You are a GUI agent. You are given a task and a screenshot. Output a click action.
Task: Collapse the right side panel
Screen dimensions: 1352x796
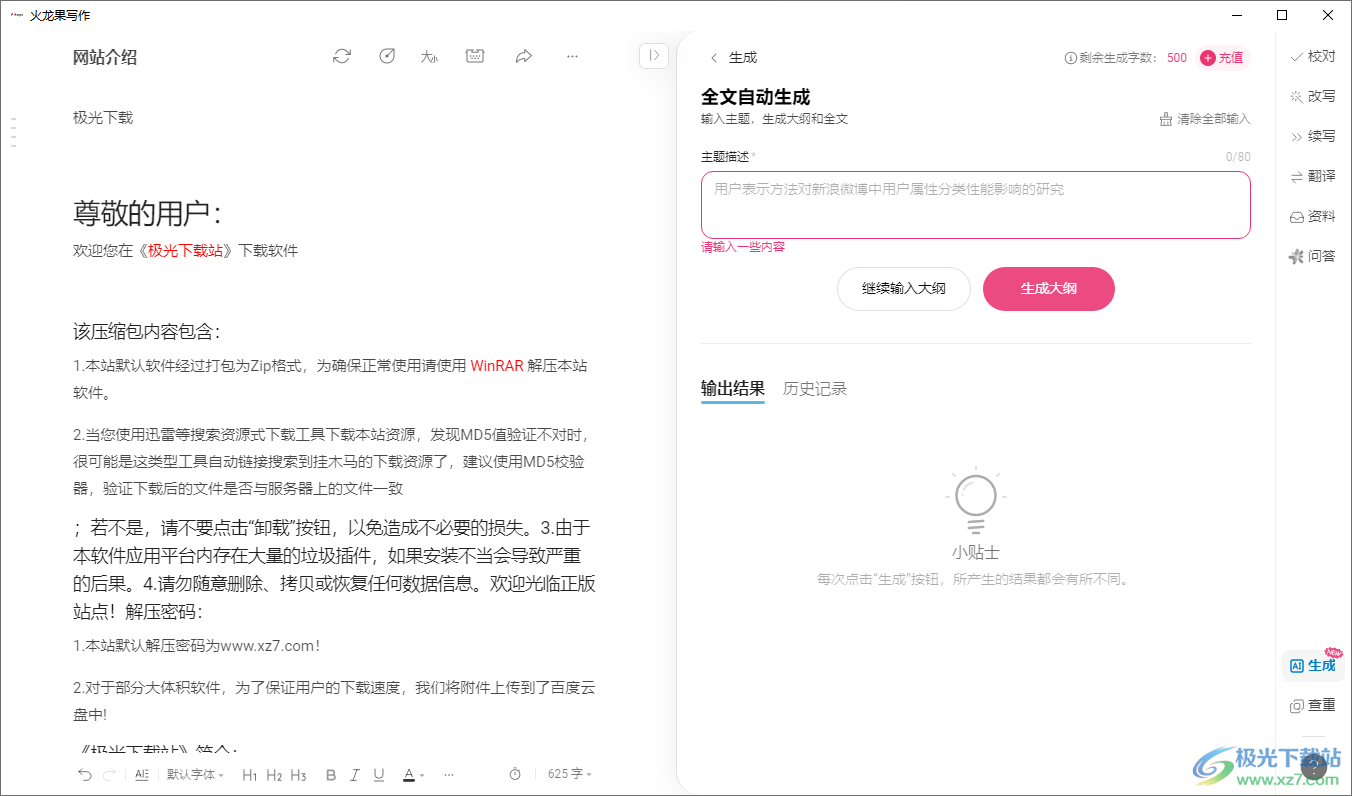tap(653, 56)
